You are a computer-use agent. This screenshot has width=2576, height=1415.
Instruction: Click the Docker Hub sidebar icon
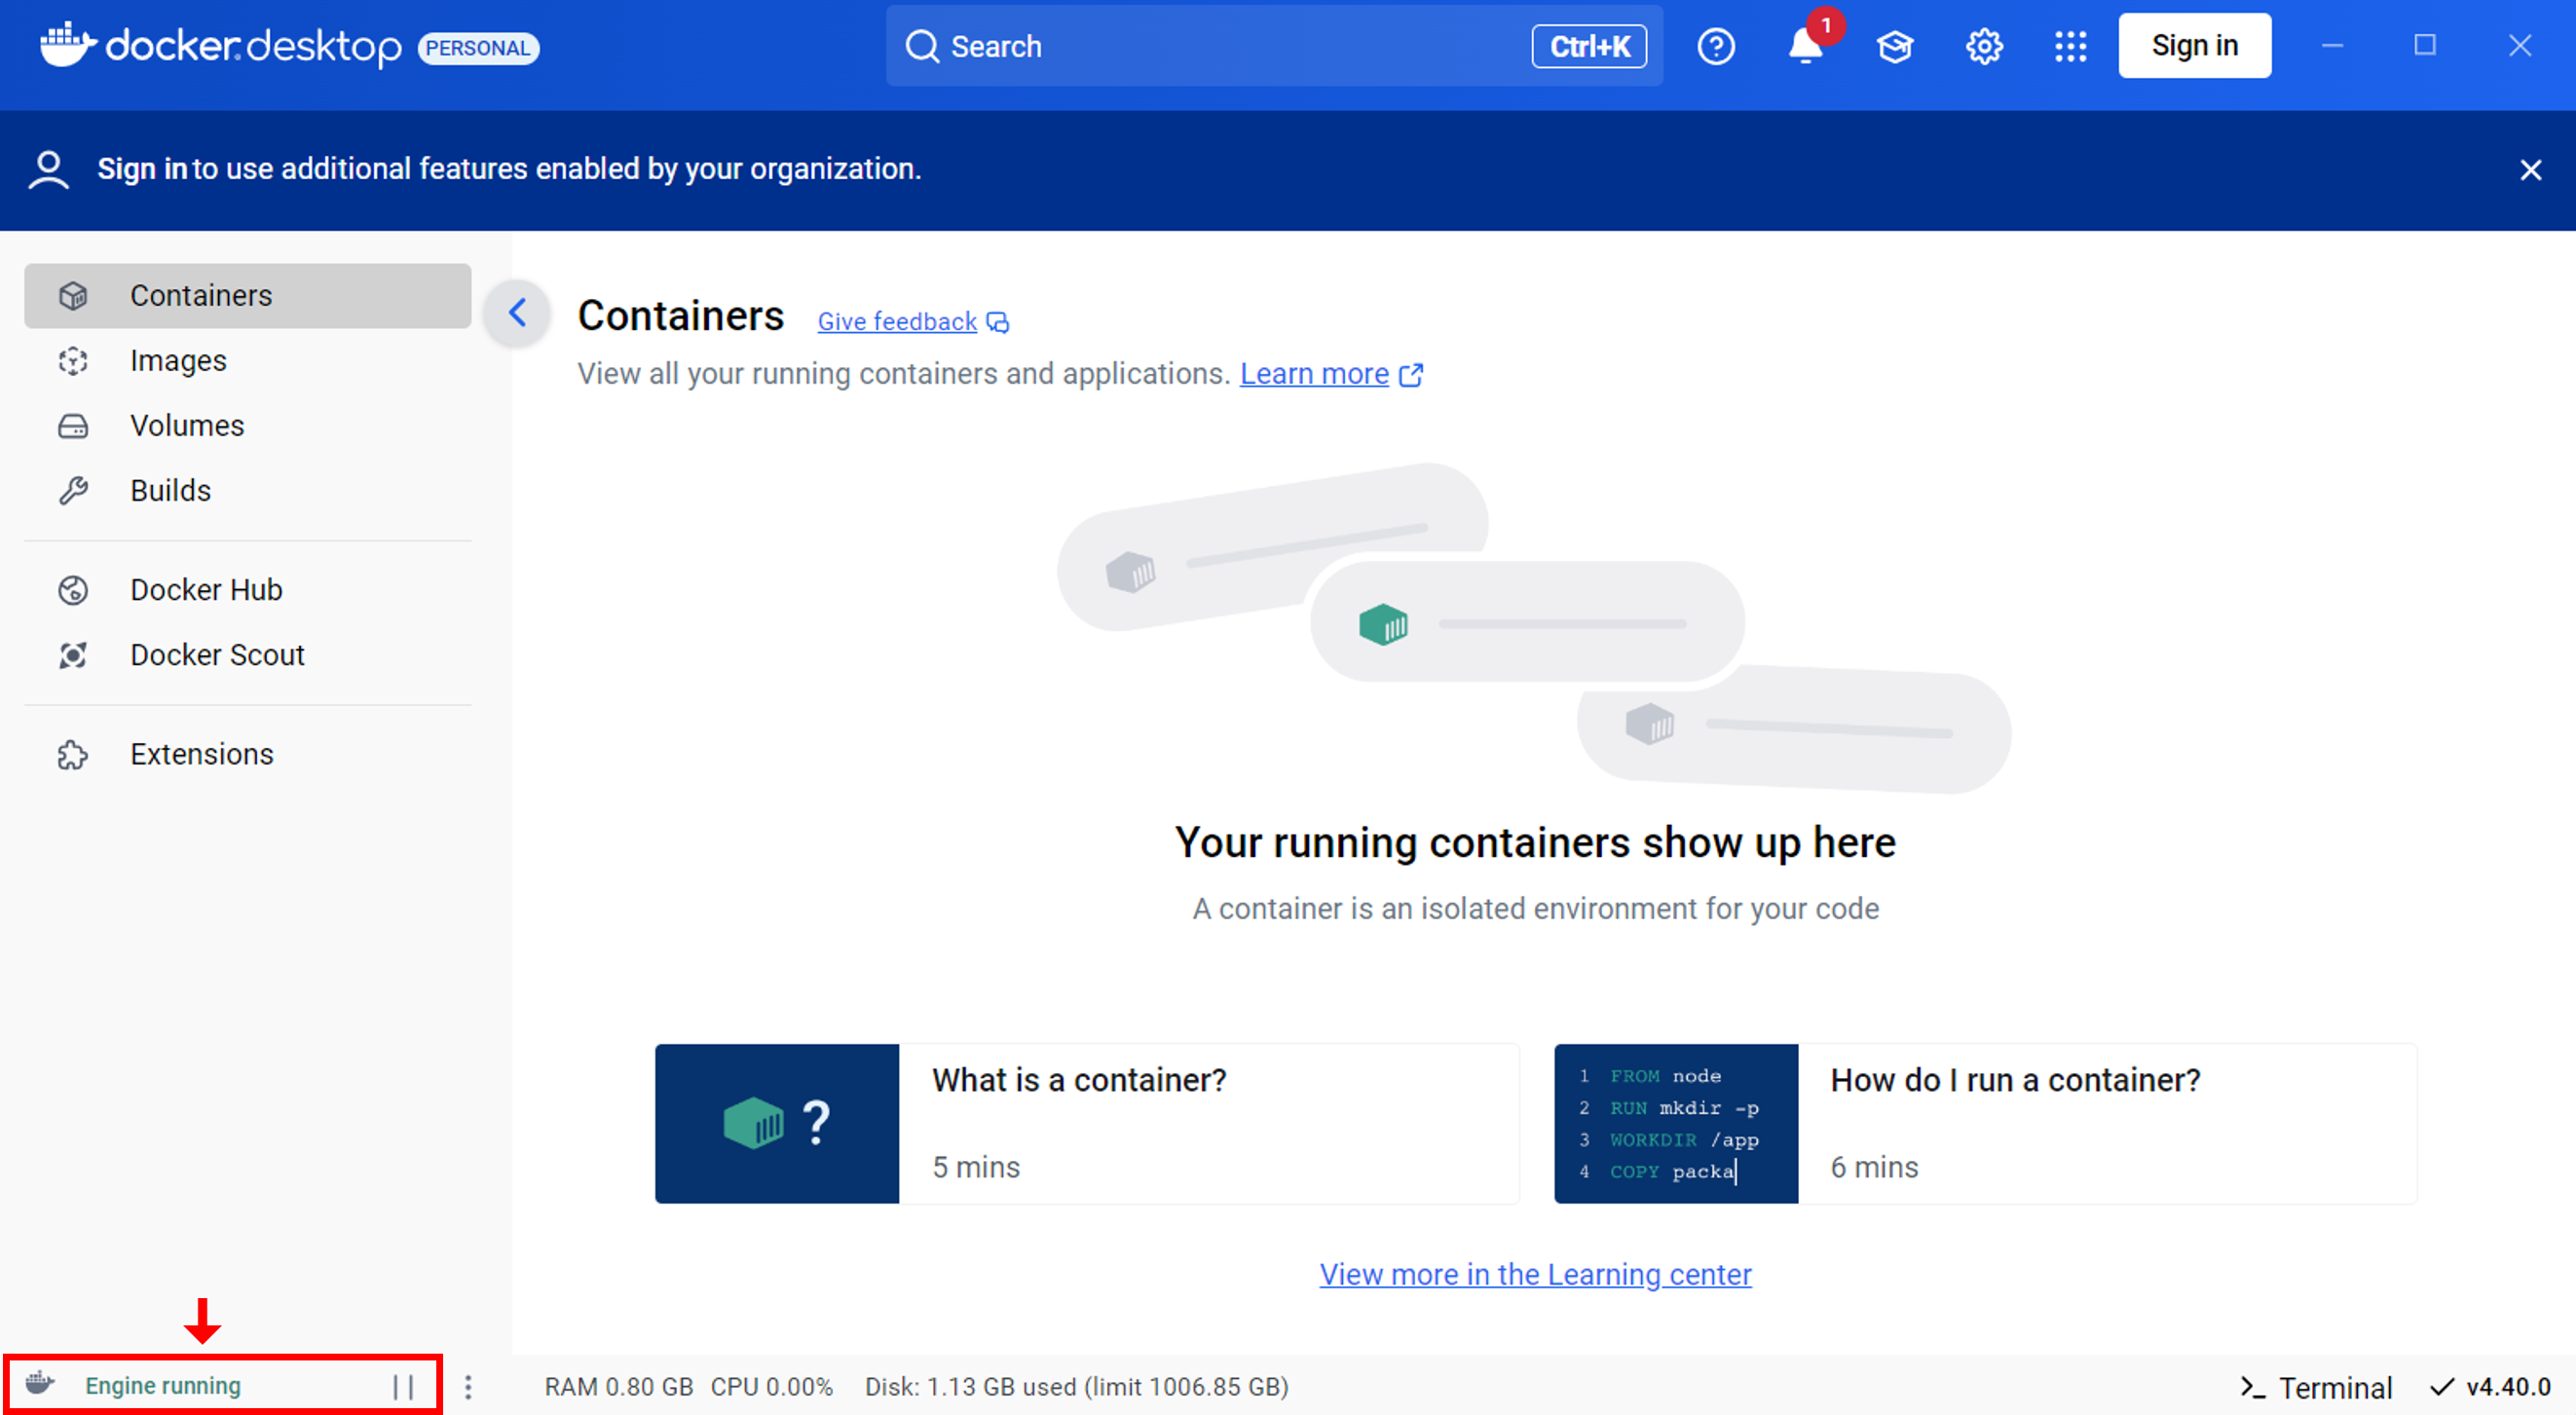(x=73, y=590)
